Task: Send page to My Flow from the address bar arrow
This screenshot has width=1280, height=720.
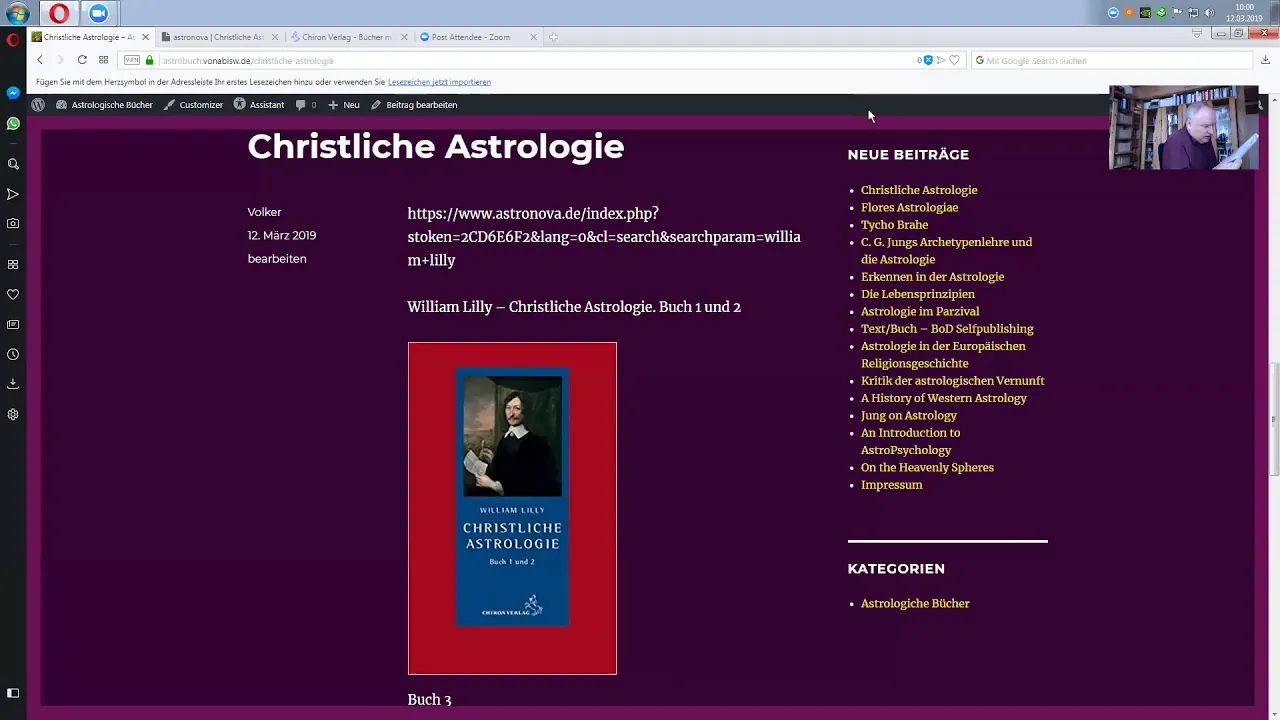Action: 941,60
